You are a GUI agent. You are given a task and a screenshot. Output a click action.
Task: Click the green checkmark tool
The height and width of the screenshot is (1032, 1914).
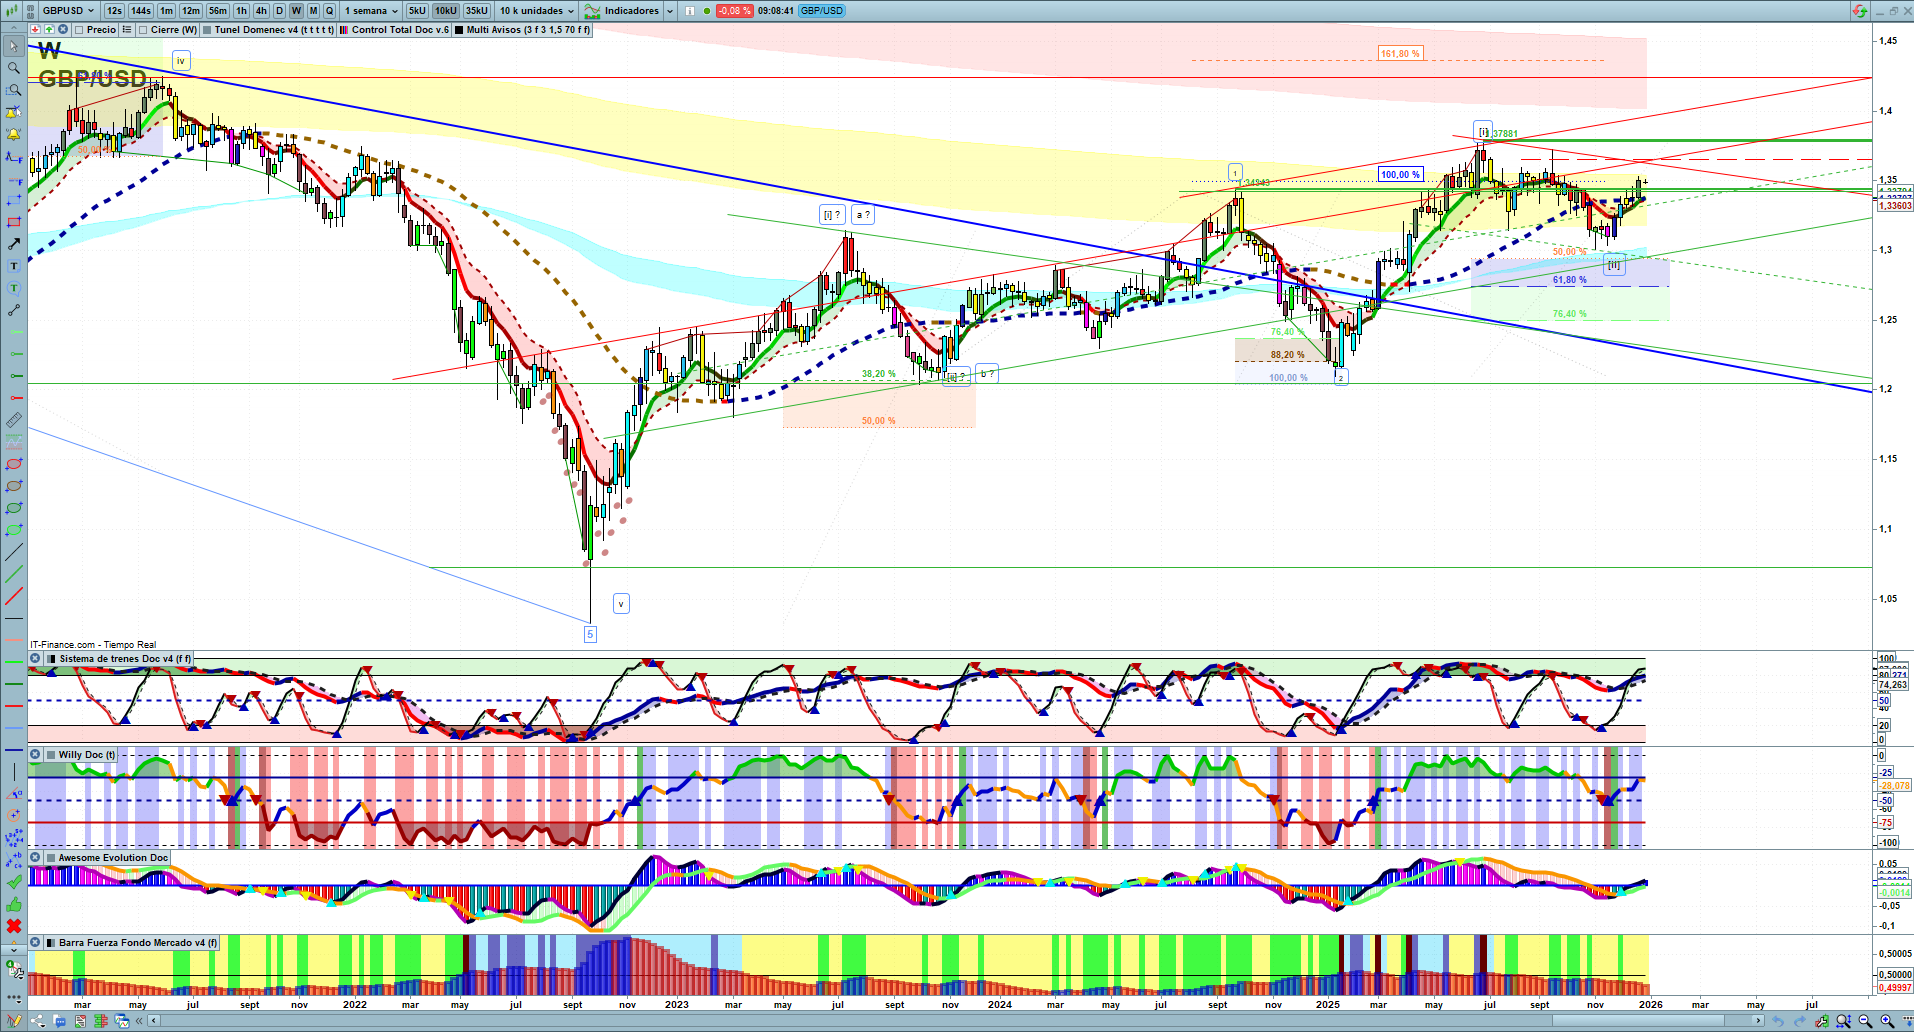[14, 882]
